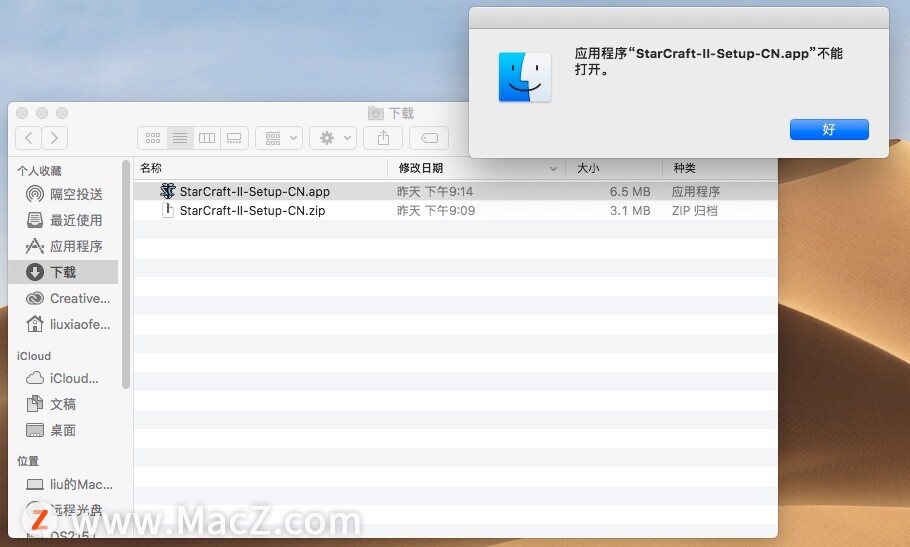Click the sidebar vertical scrollbar
Screen dimensions: 910x547
point(126,274)
